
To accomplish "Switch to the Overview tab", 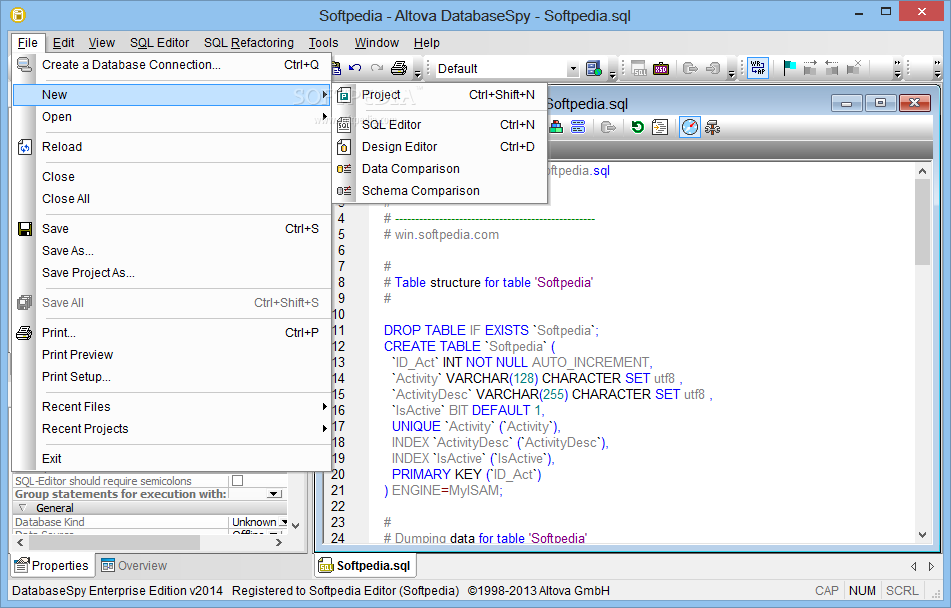I will tap(134, 566).
